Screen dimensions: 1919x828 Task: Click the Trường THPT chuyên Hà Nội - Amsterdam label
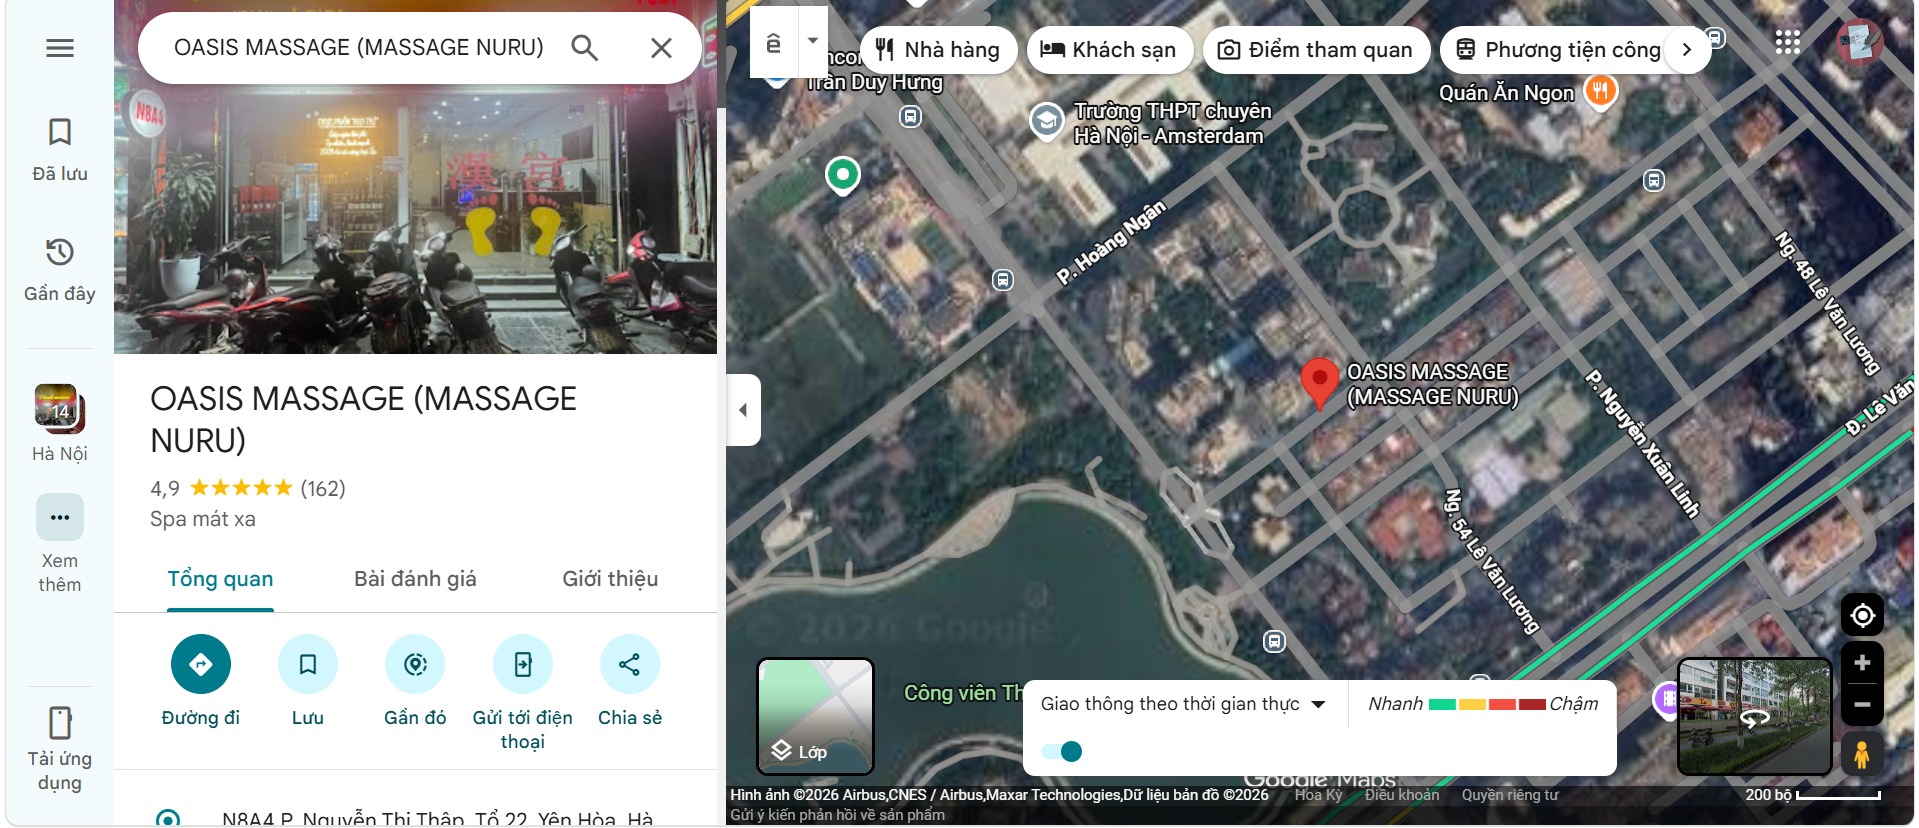tap(1172, 123)
